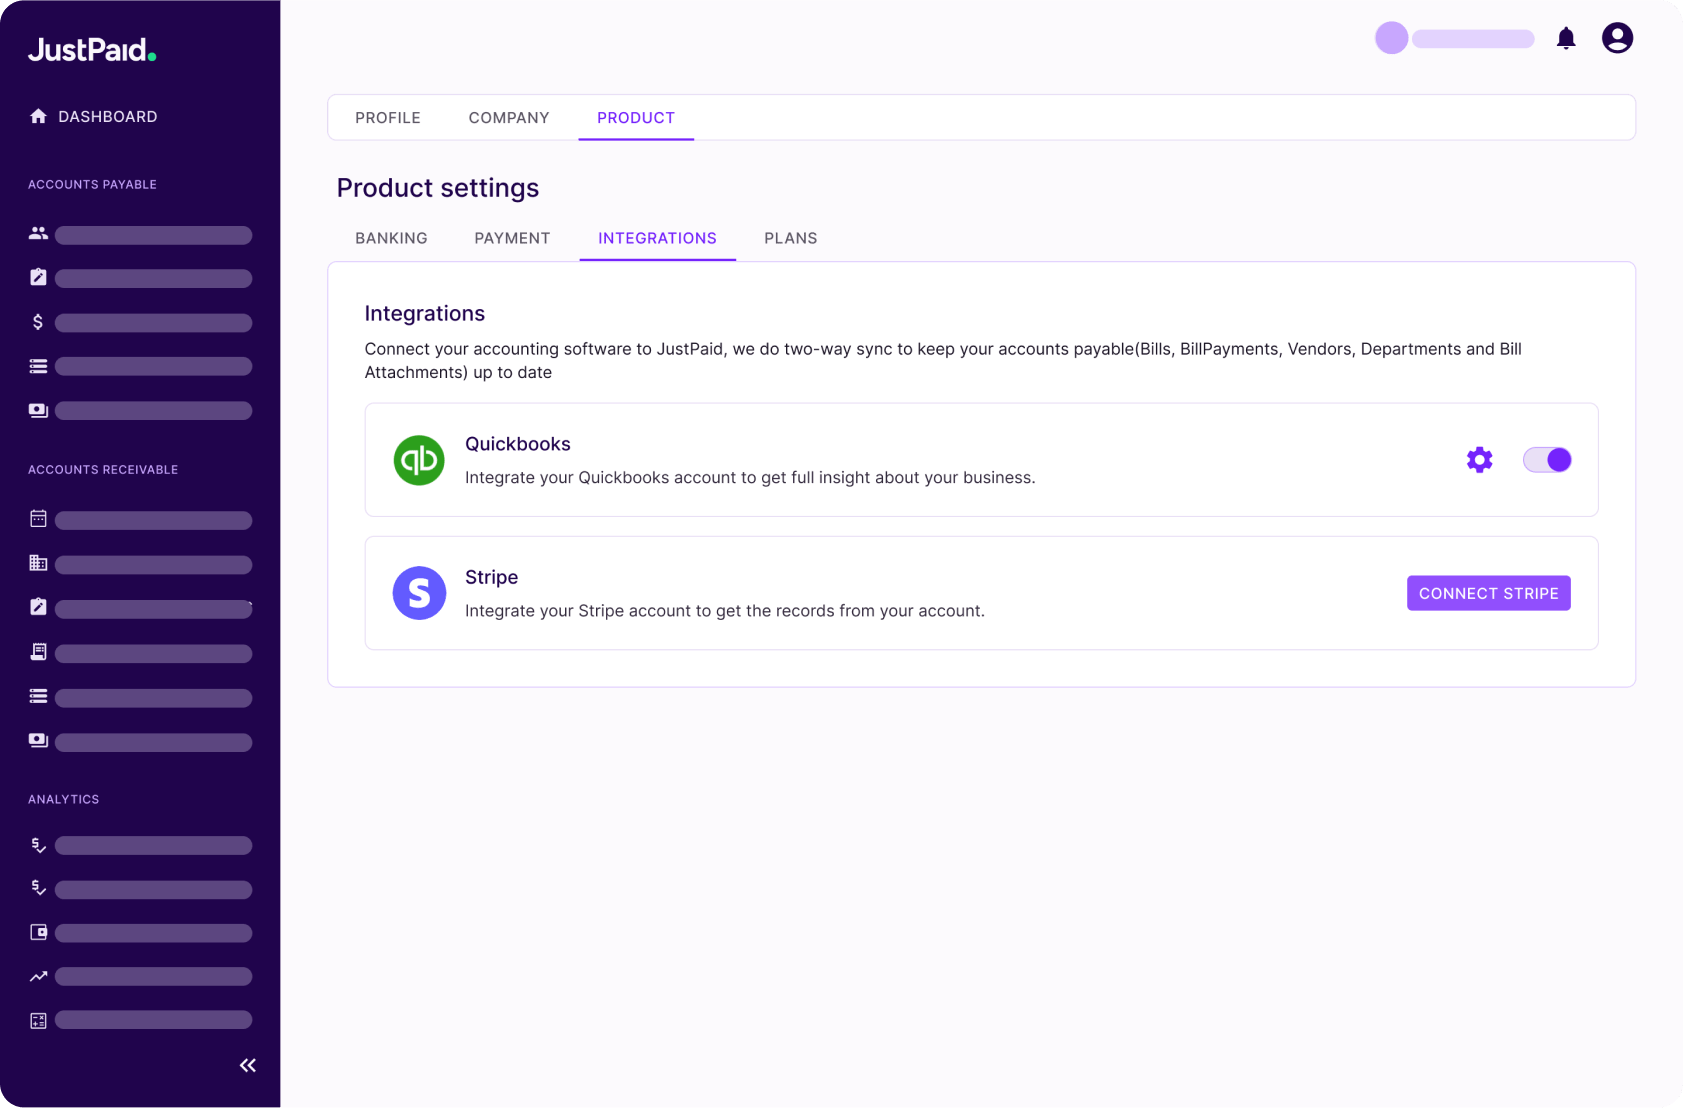Switch to the Payment sub-tab
The width and height of the screenshot is (1683, 1108).
(x=512, y=238)
